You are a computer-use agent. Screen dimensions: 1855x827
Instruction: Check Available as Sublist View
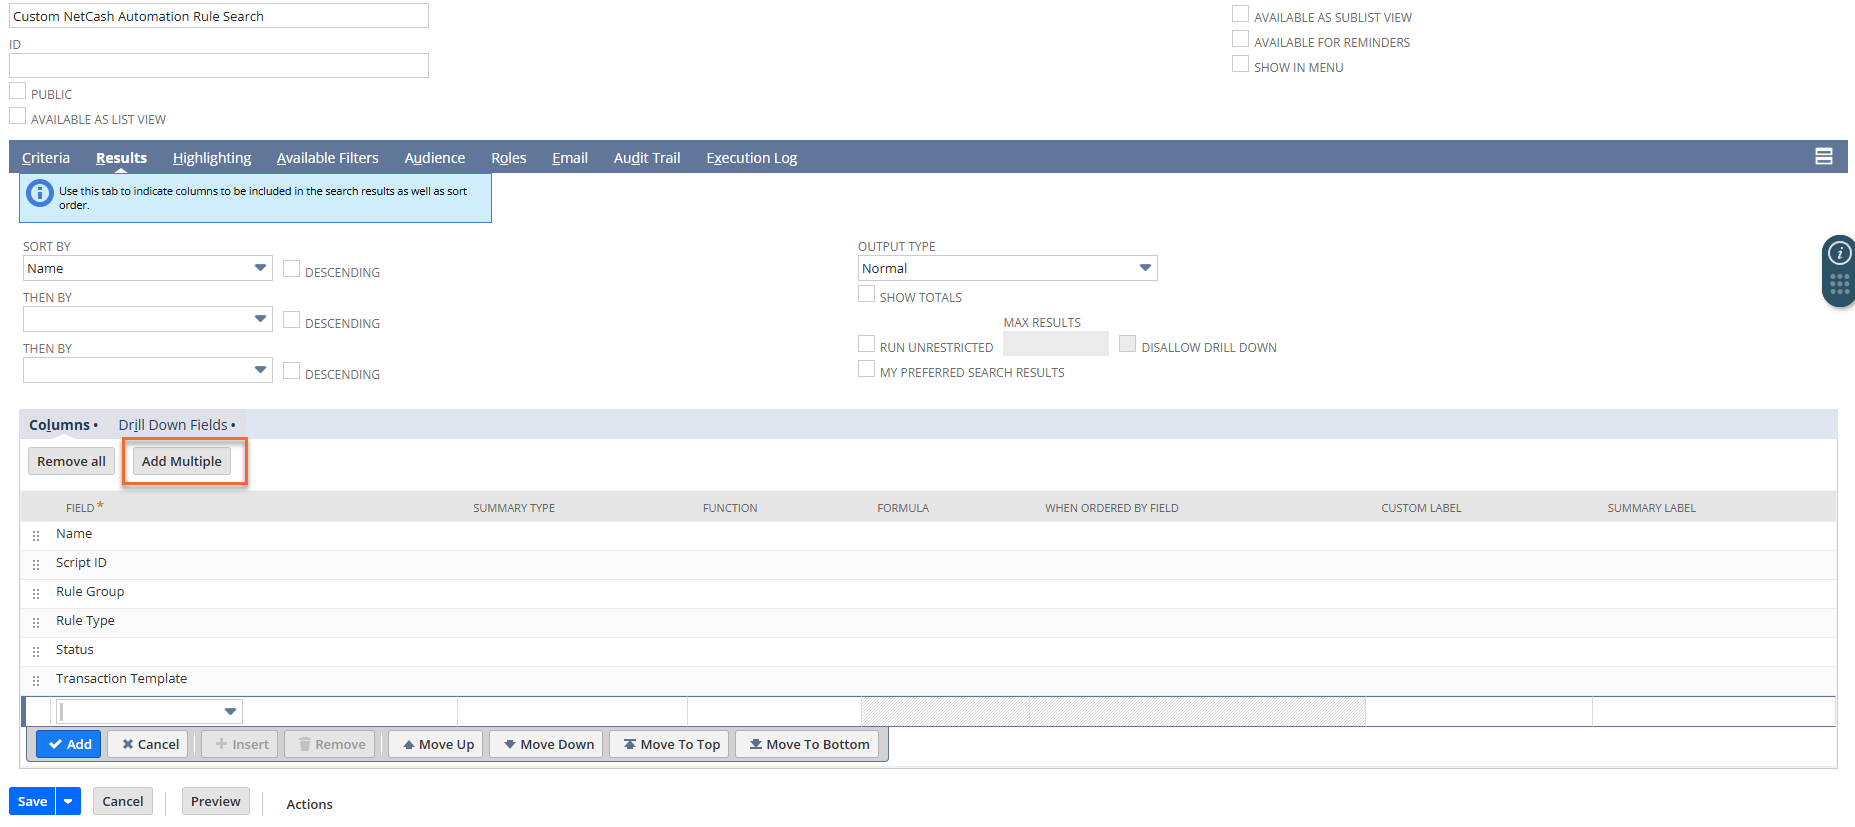click(x=1240, y=15)
